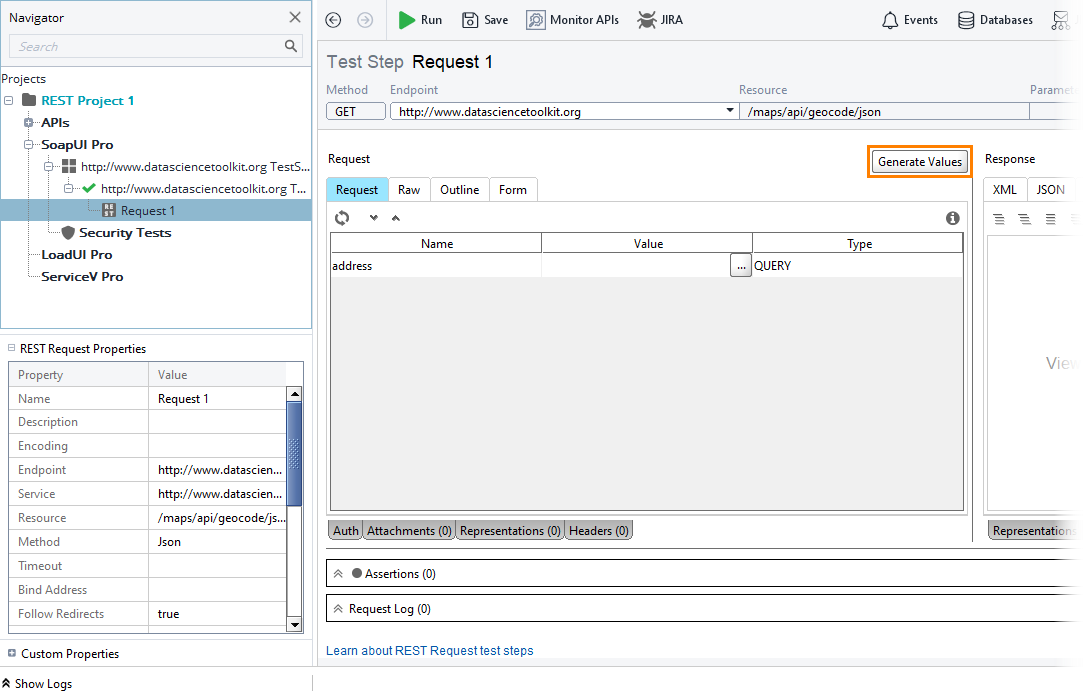Switch to the Outline tab
The width and height of the screenshot is (1084, 694).
460,189
